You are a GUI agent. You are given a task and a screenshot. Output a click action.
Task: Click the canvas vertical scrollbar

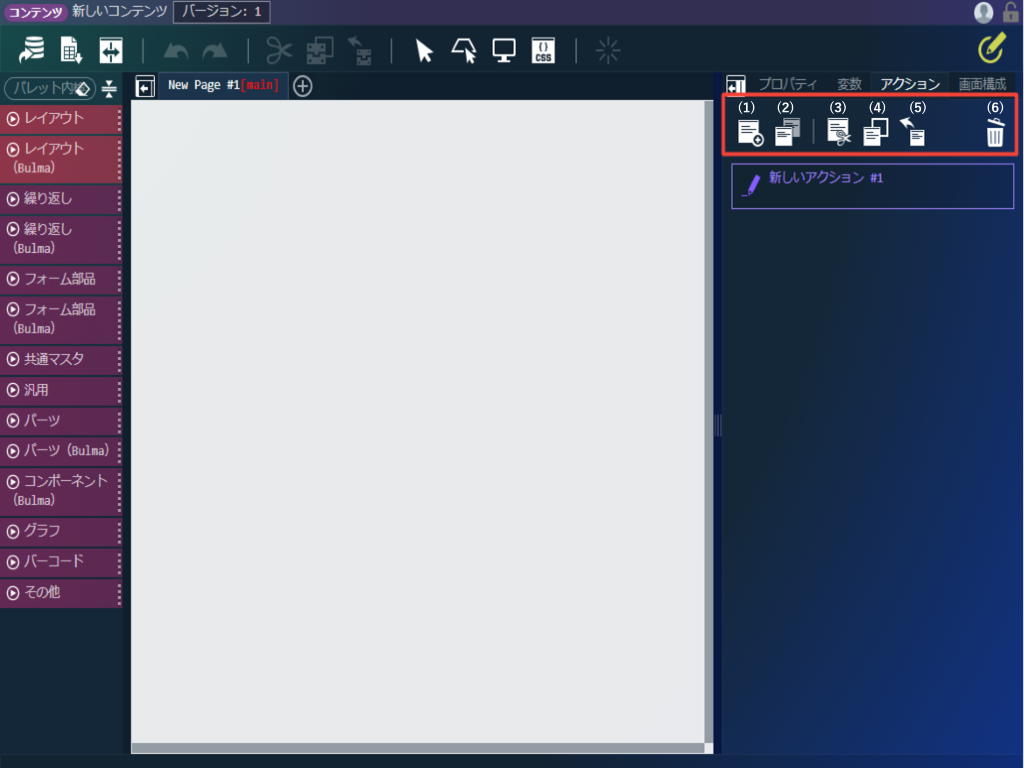(x=709, y=421)
